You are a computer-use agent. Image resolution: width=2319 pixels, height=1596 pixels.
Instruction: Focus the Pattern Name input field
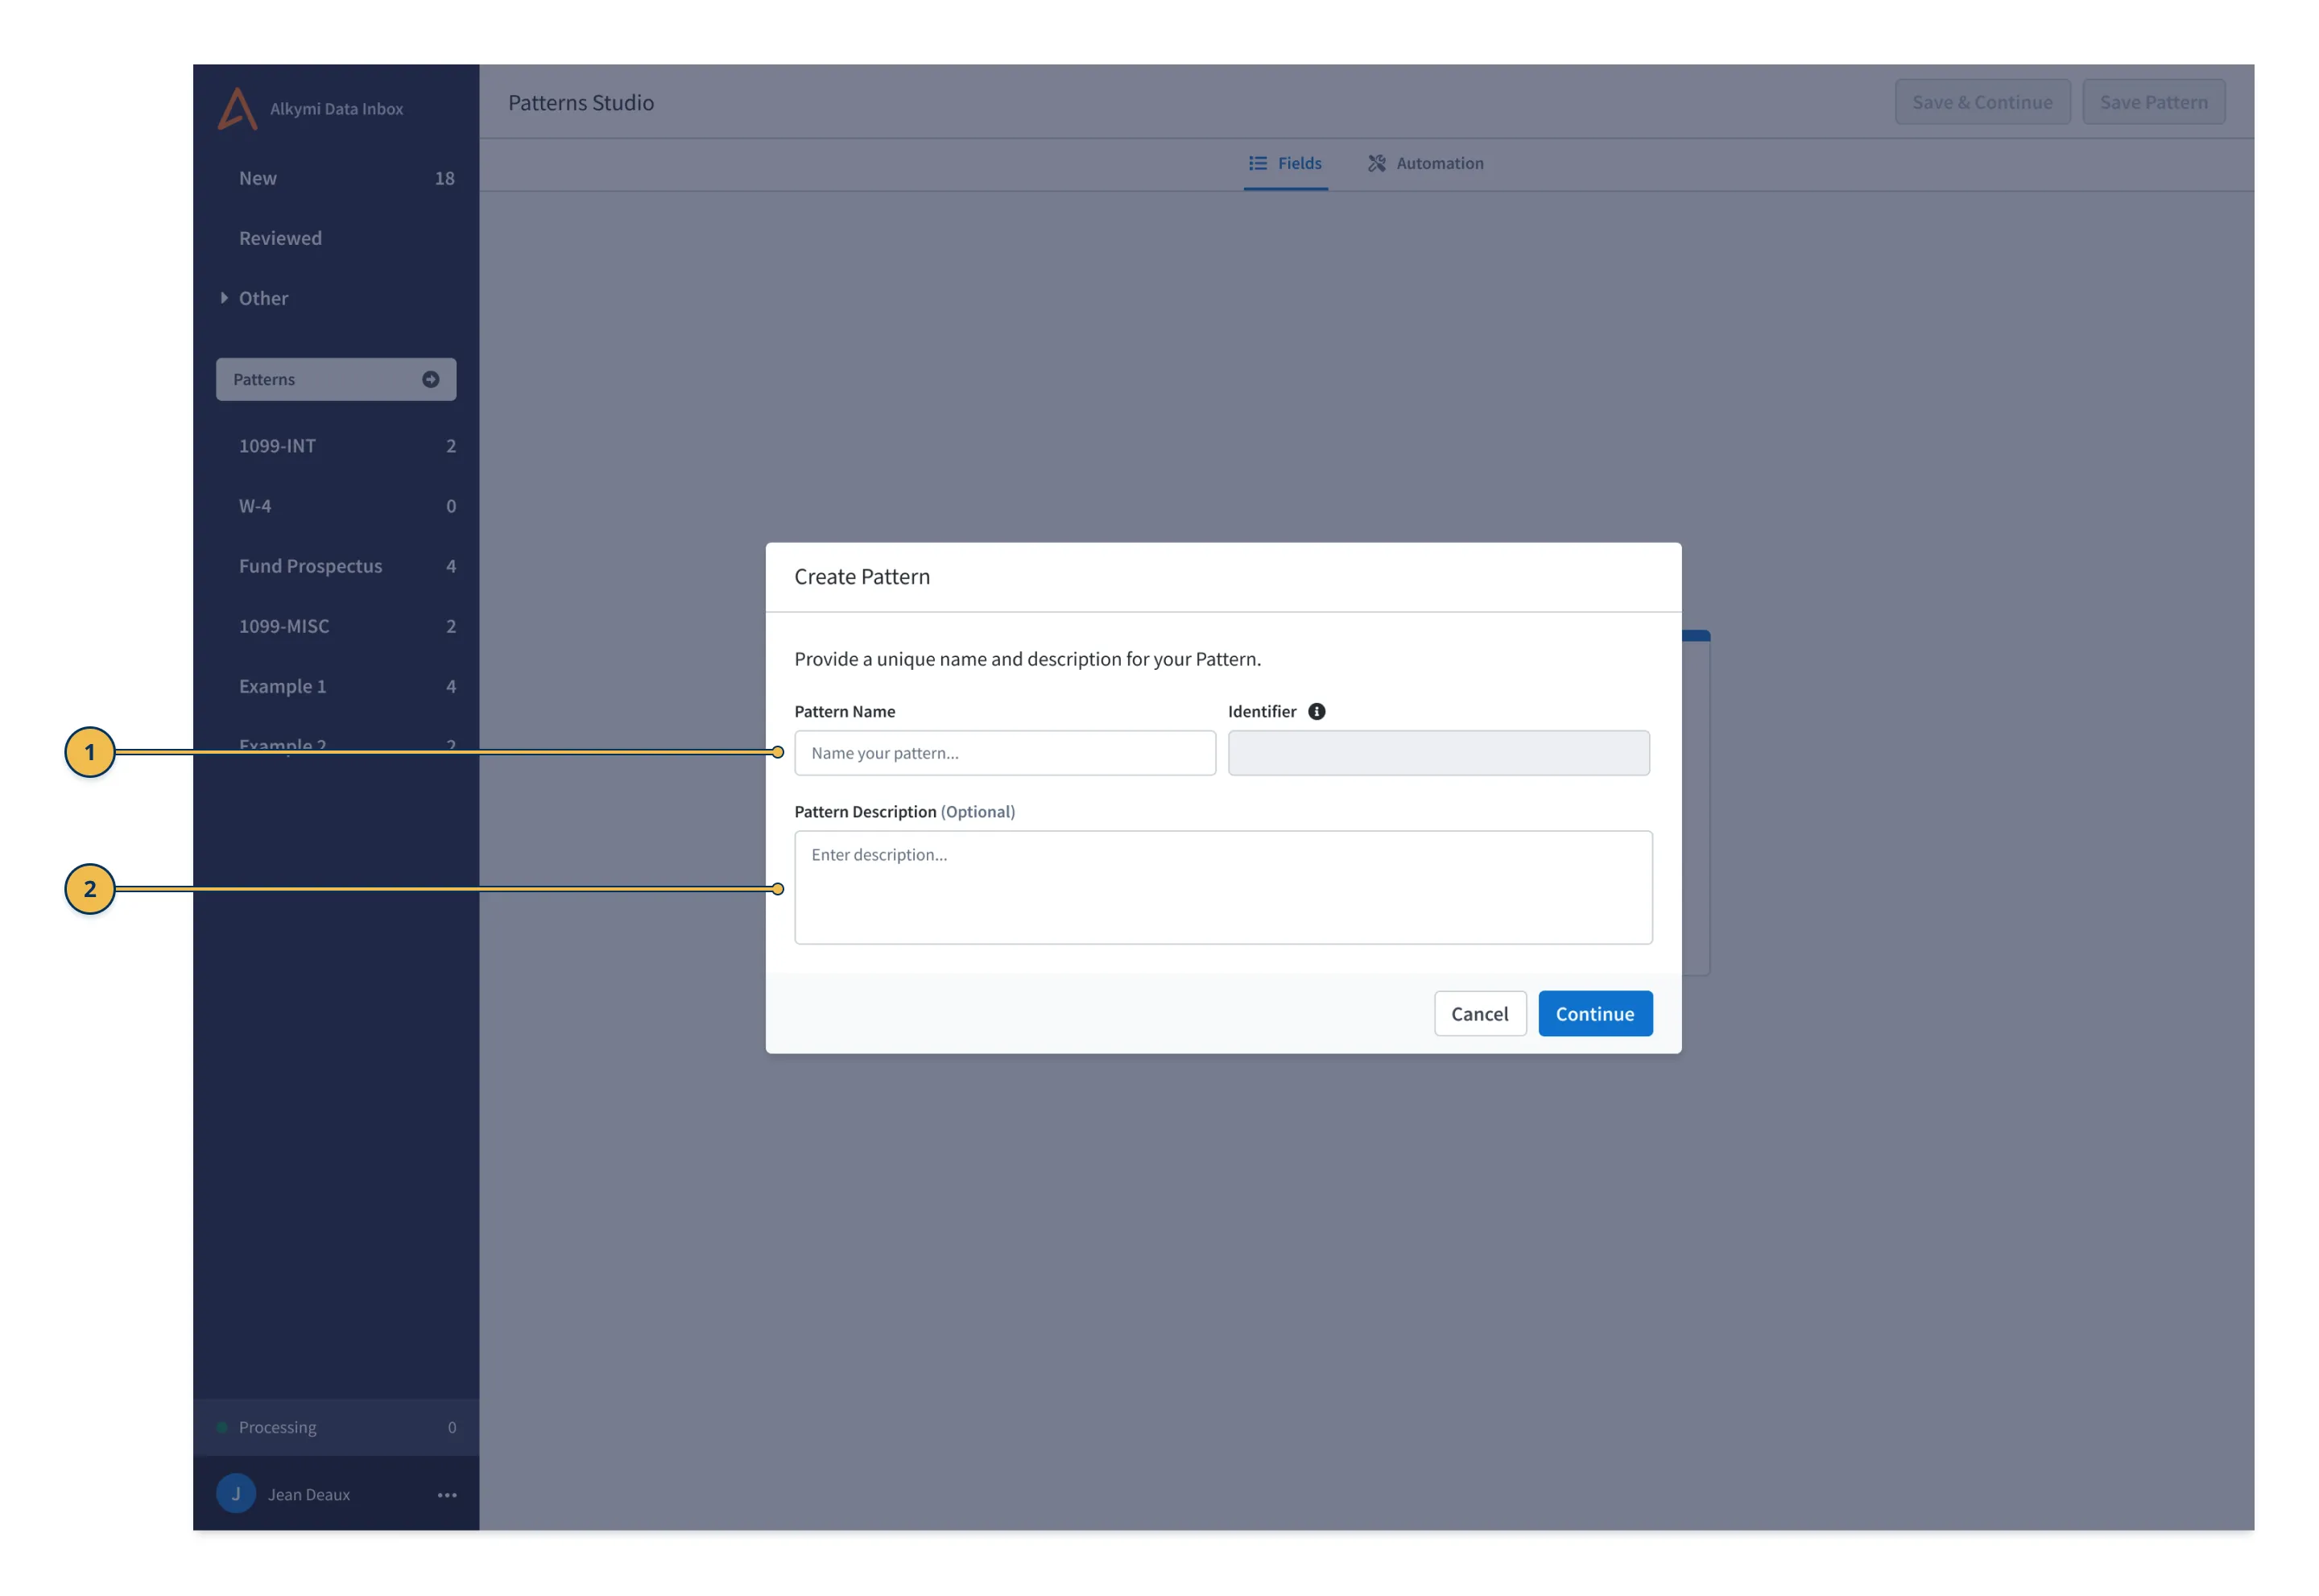1005,753
